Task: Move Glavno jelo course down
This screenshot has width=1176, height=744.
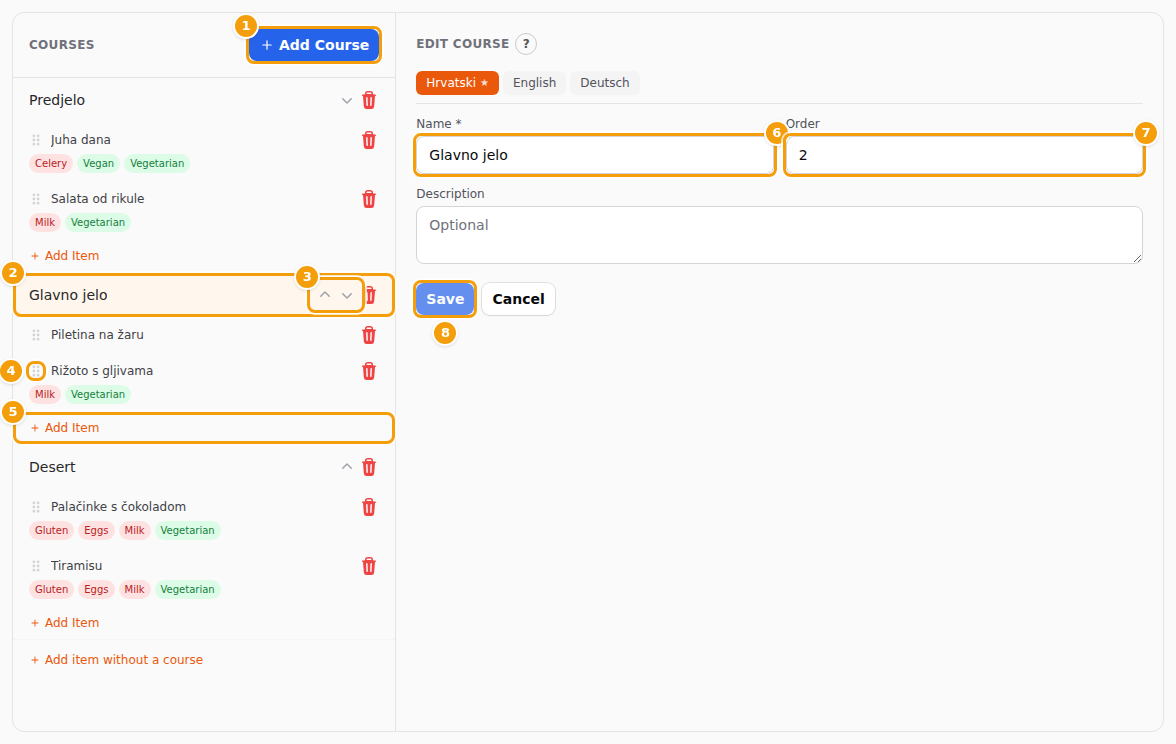Action: pyautogui.click(x=346, y=296)
